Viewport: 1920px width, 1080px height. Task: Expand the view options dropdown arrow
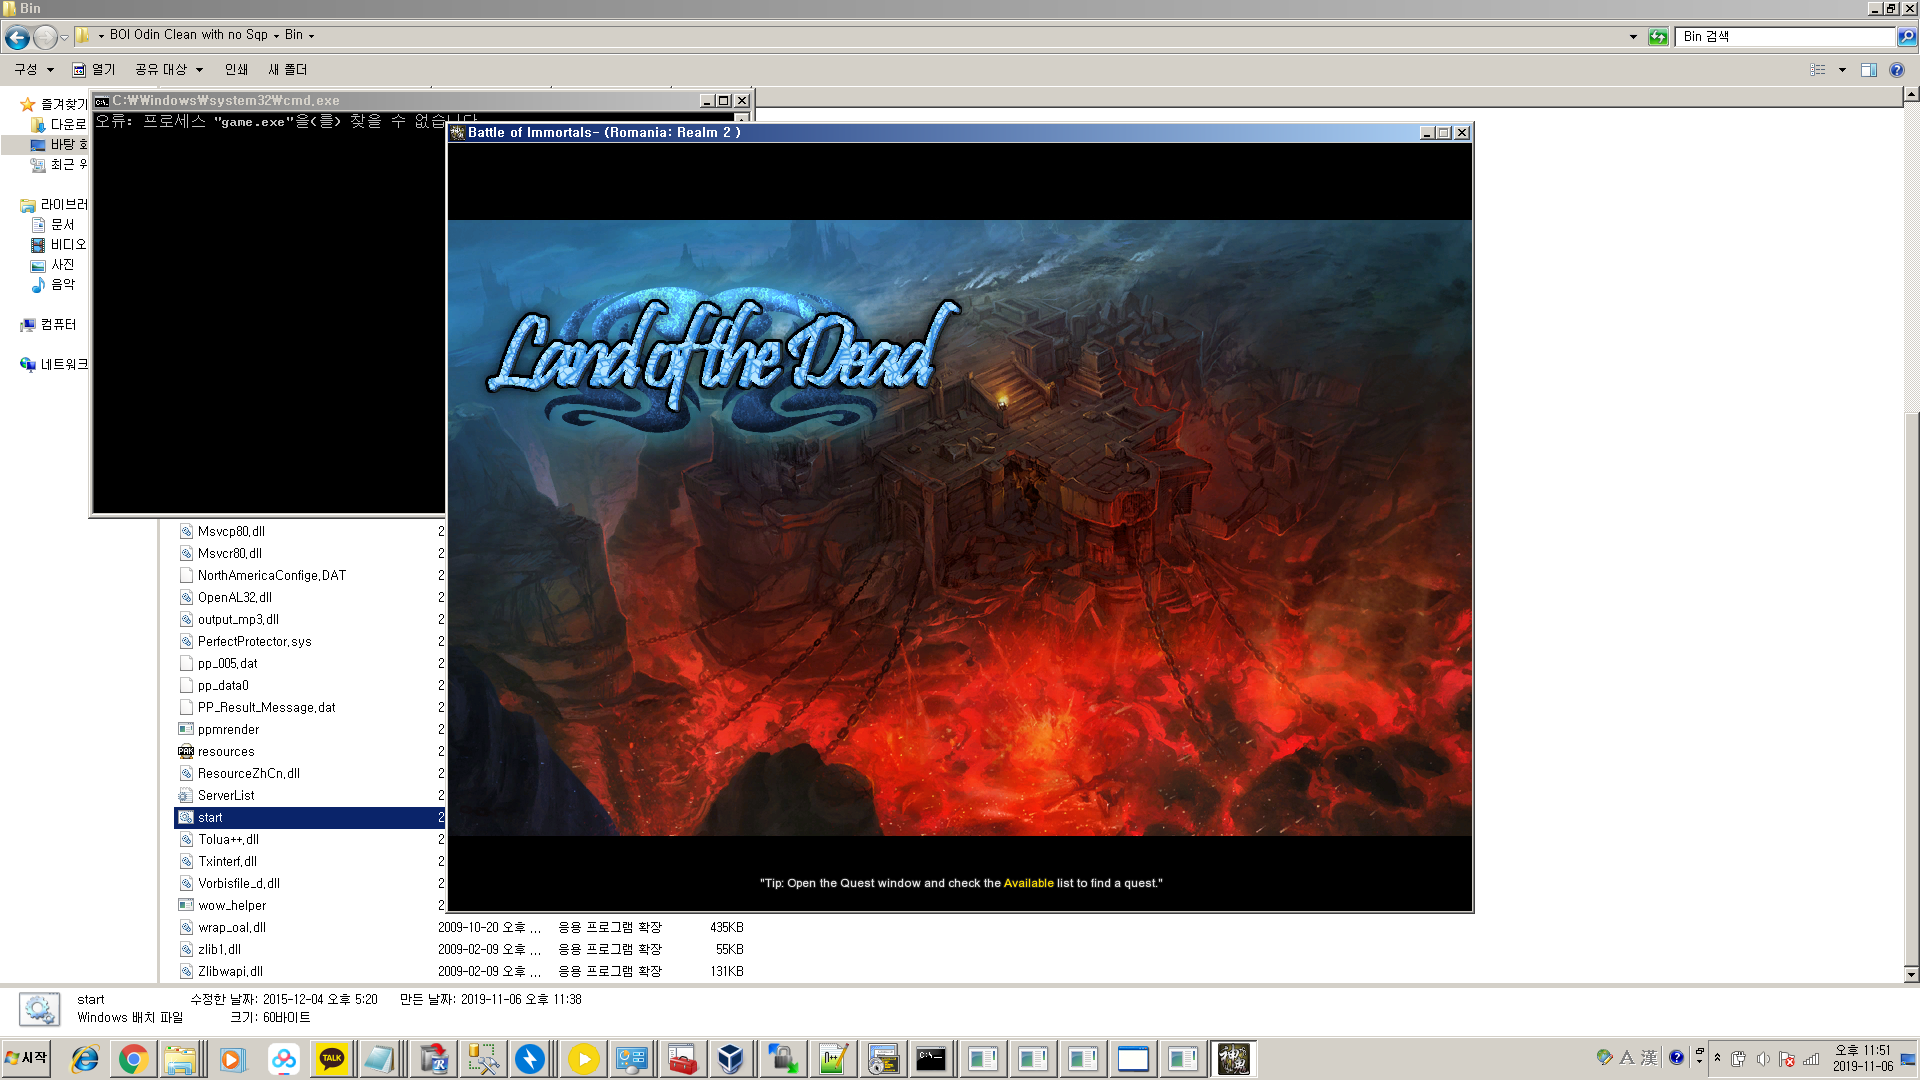coord(1842,70)
